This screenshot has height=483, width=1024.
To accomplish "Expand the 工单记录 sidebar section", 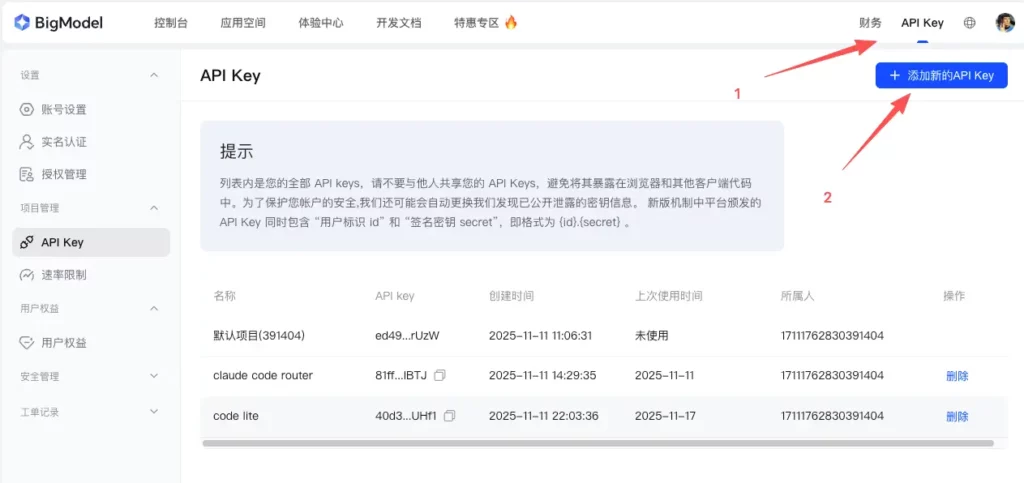I will (154, 411).
